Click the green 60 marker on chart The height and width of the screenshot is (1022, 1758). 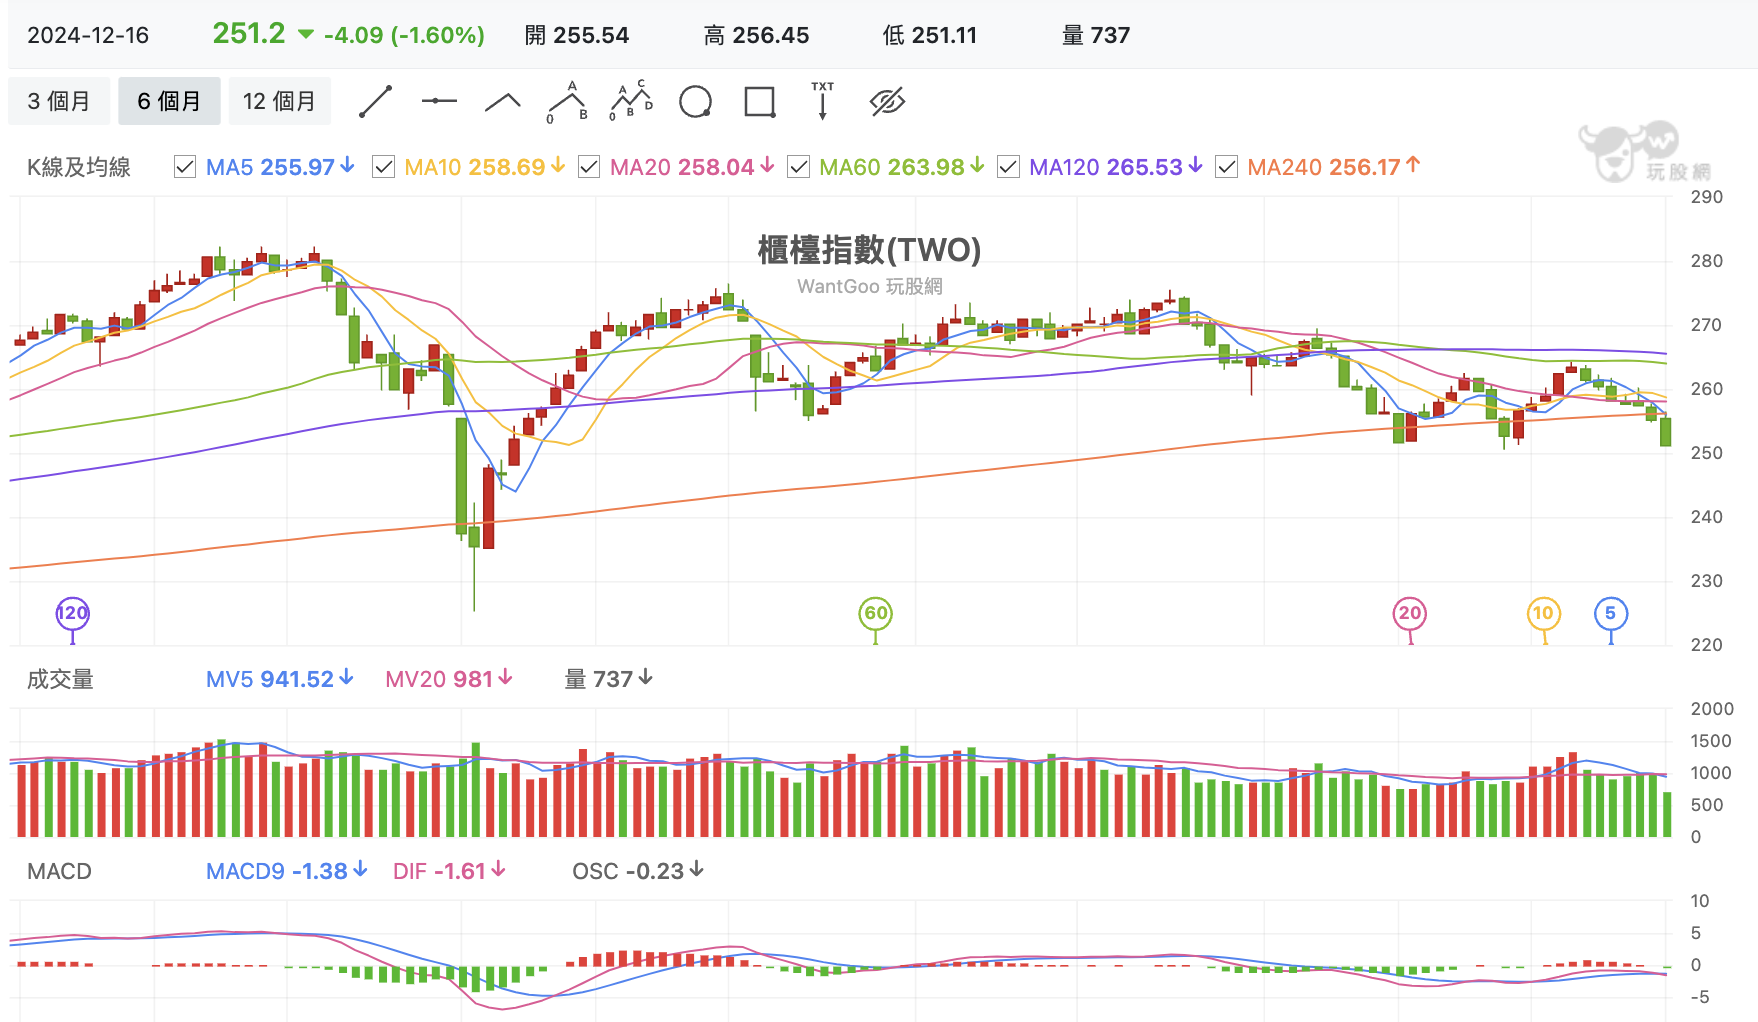875,614
